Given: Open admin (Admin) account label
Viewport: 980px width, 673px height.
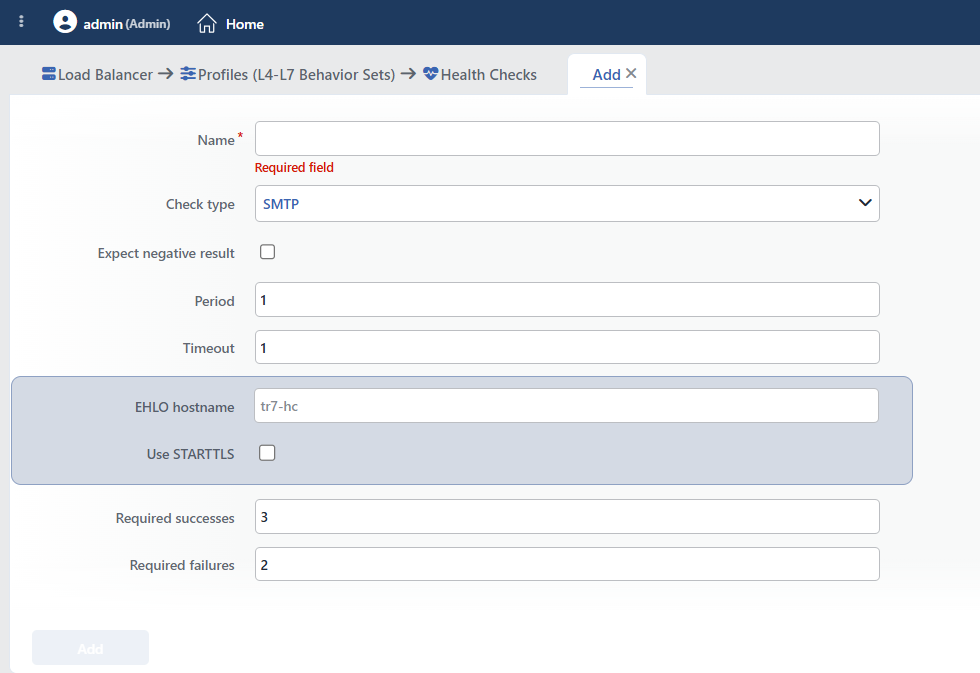Looking at the screenshot, I should pos(127,24).
